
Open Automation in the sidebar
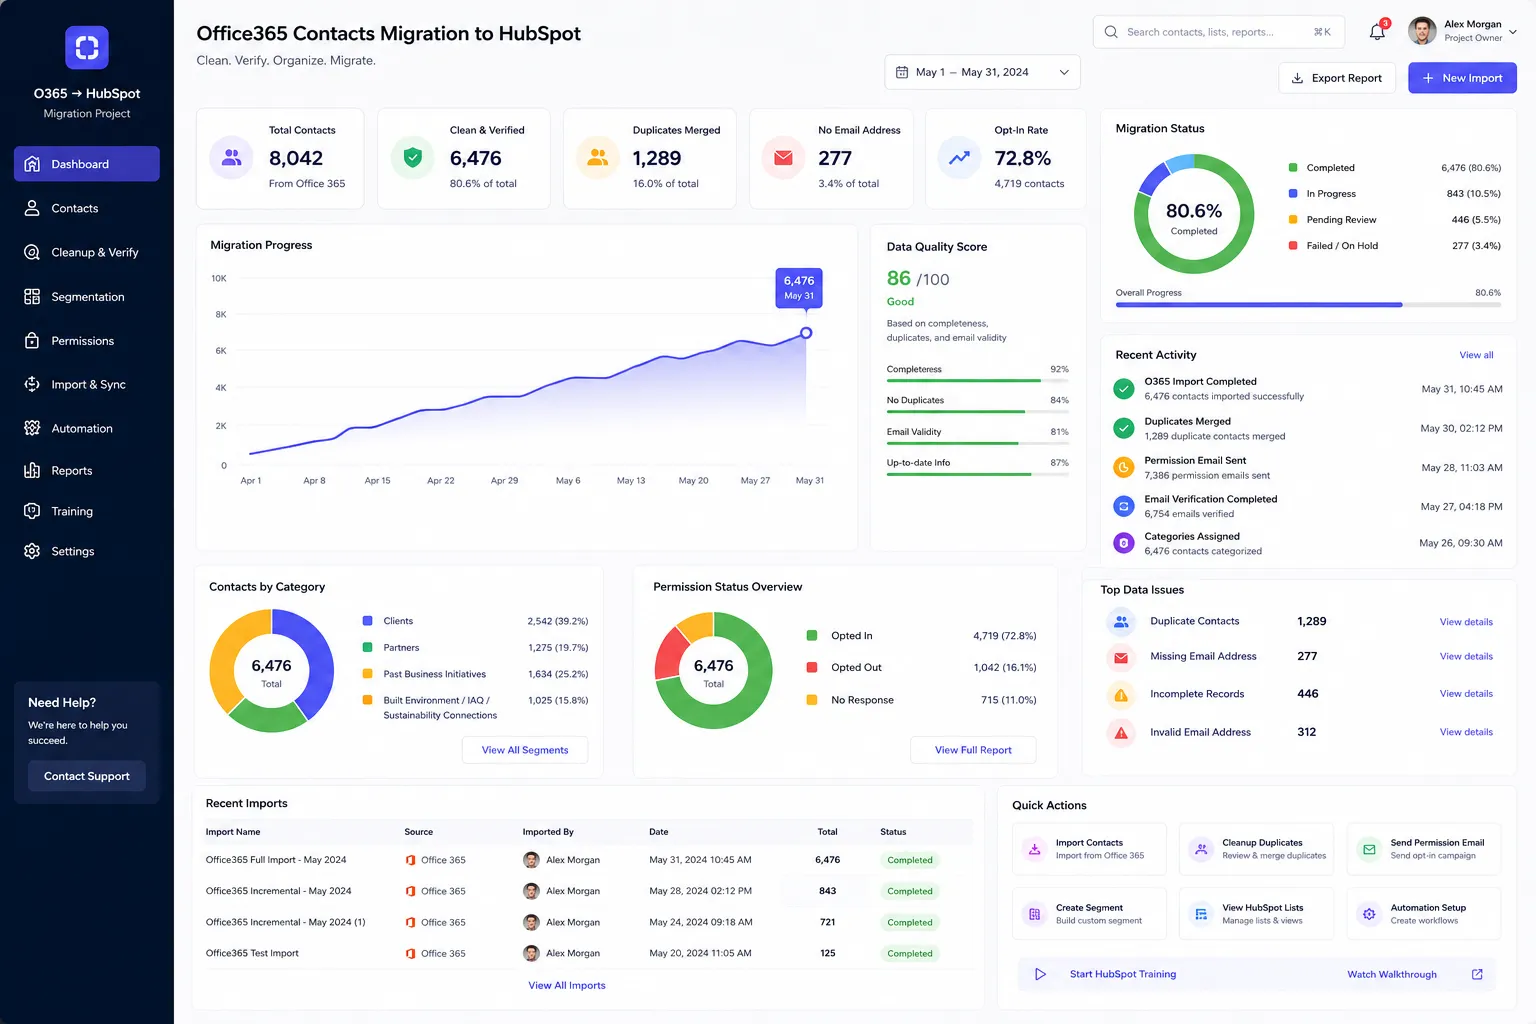(87, 428)
